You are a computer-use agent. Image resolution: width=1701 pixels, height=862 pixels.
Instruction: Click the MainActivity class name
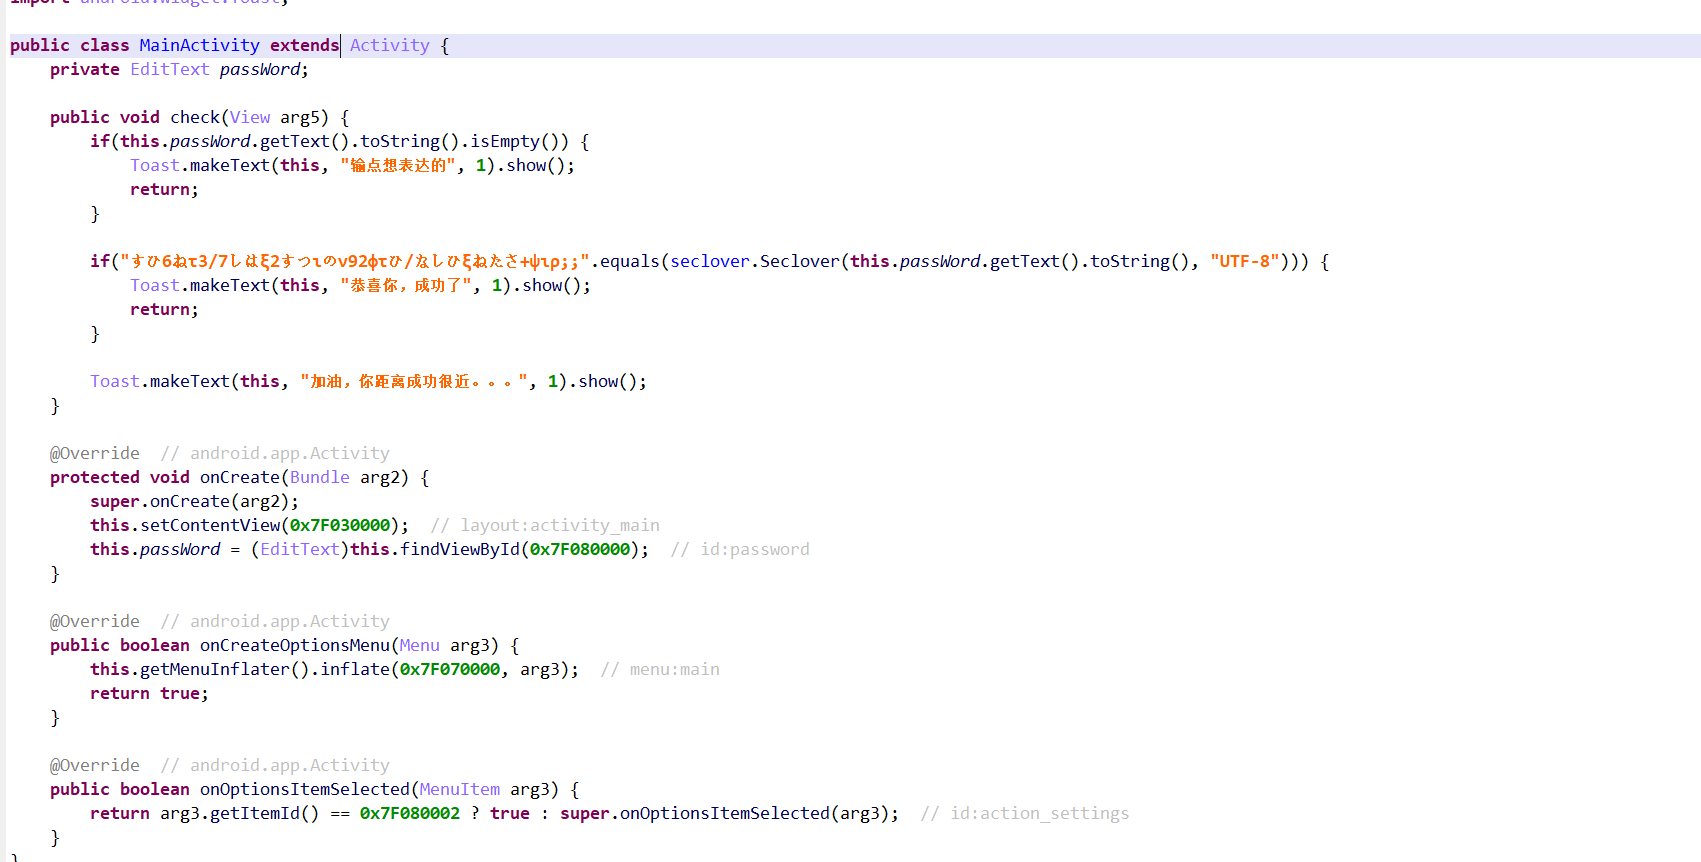point(199,46)
